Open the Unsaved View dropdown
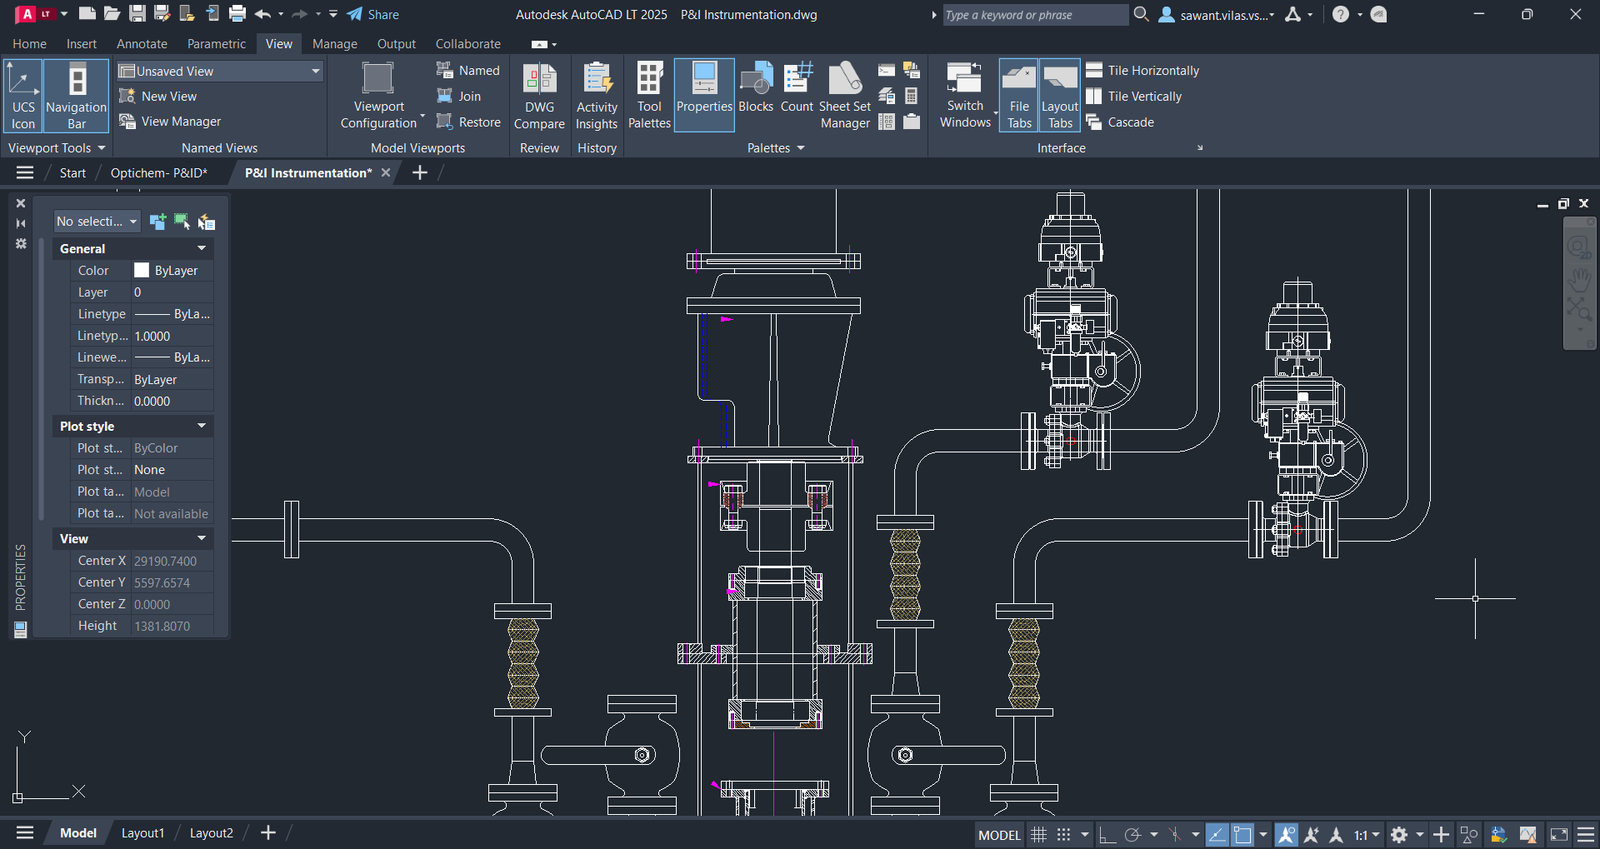 pos(316,71)
